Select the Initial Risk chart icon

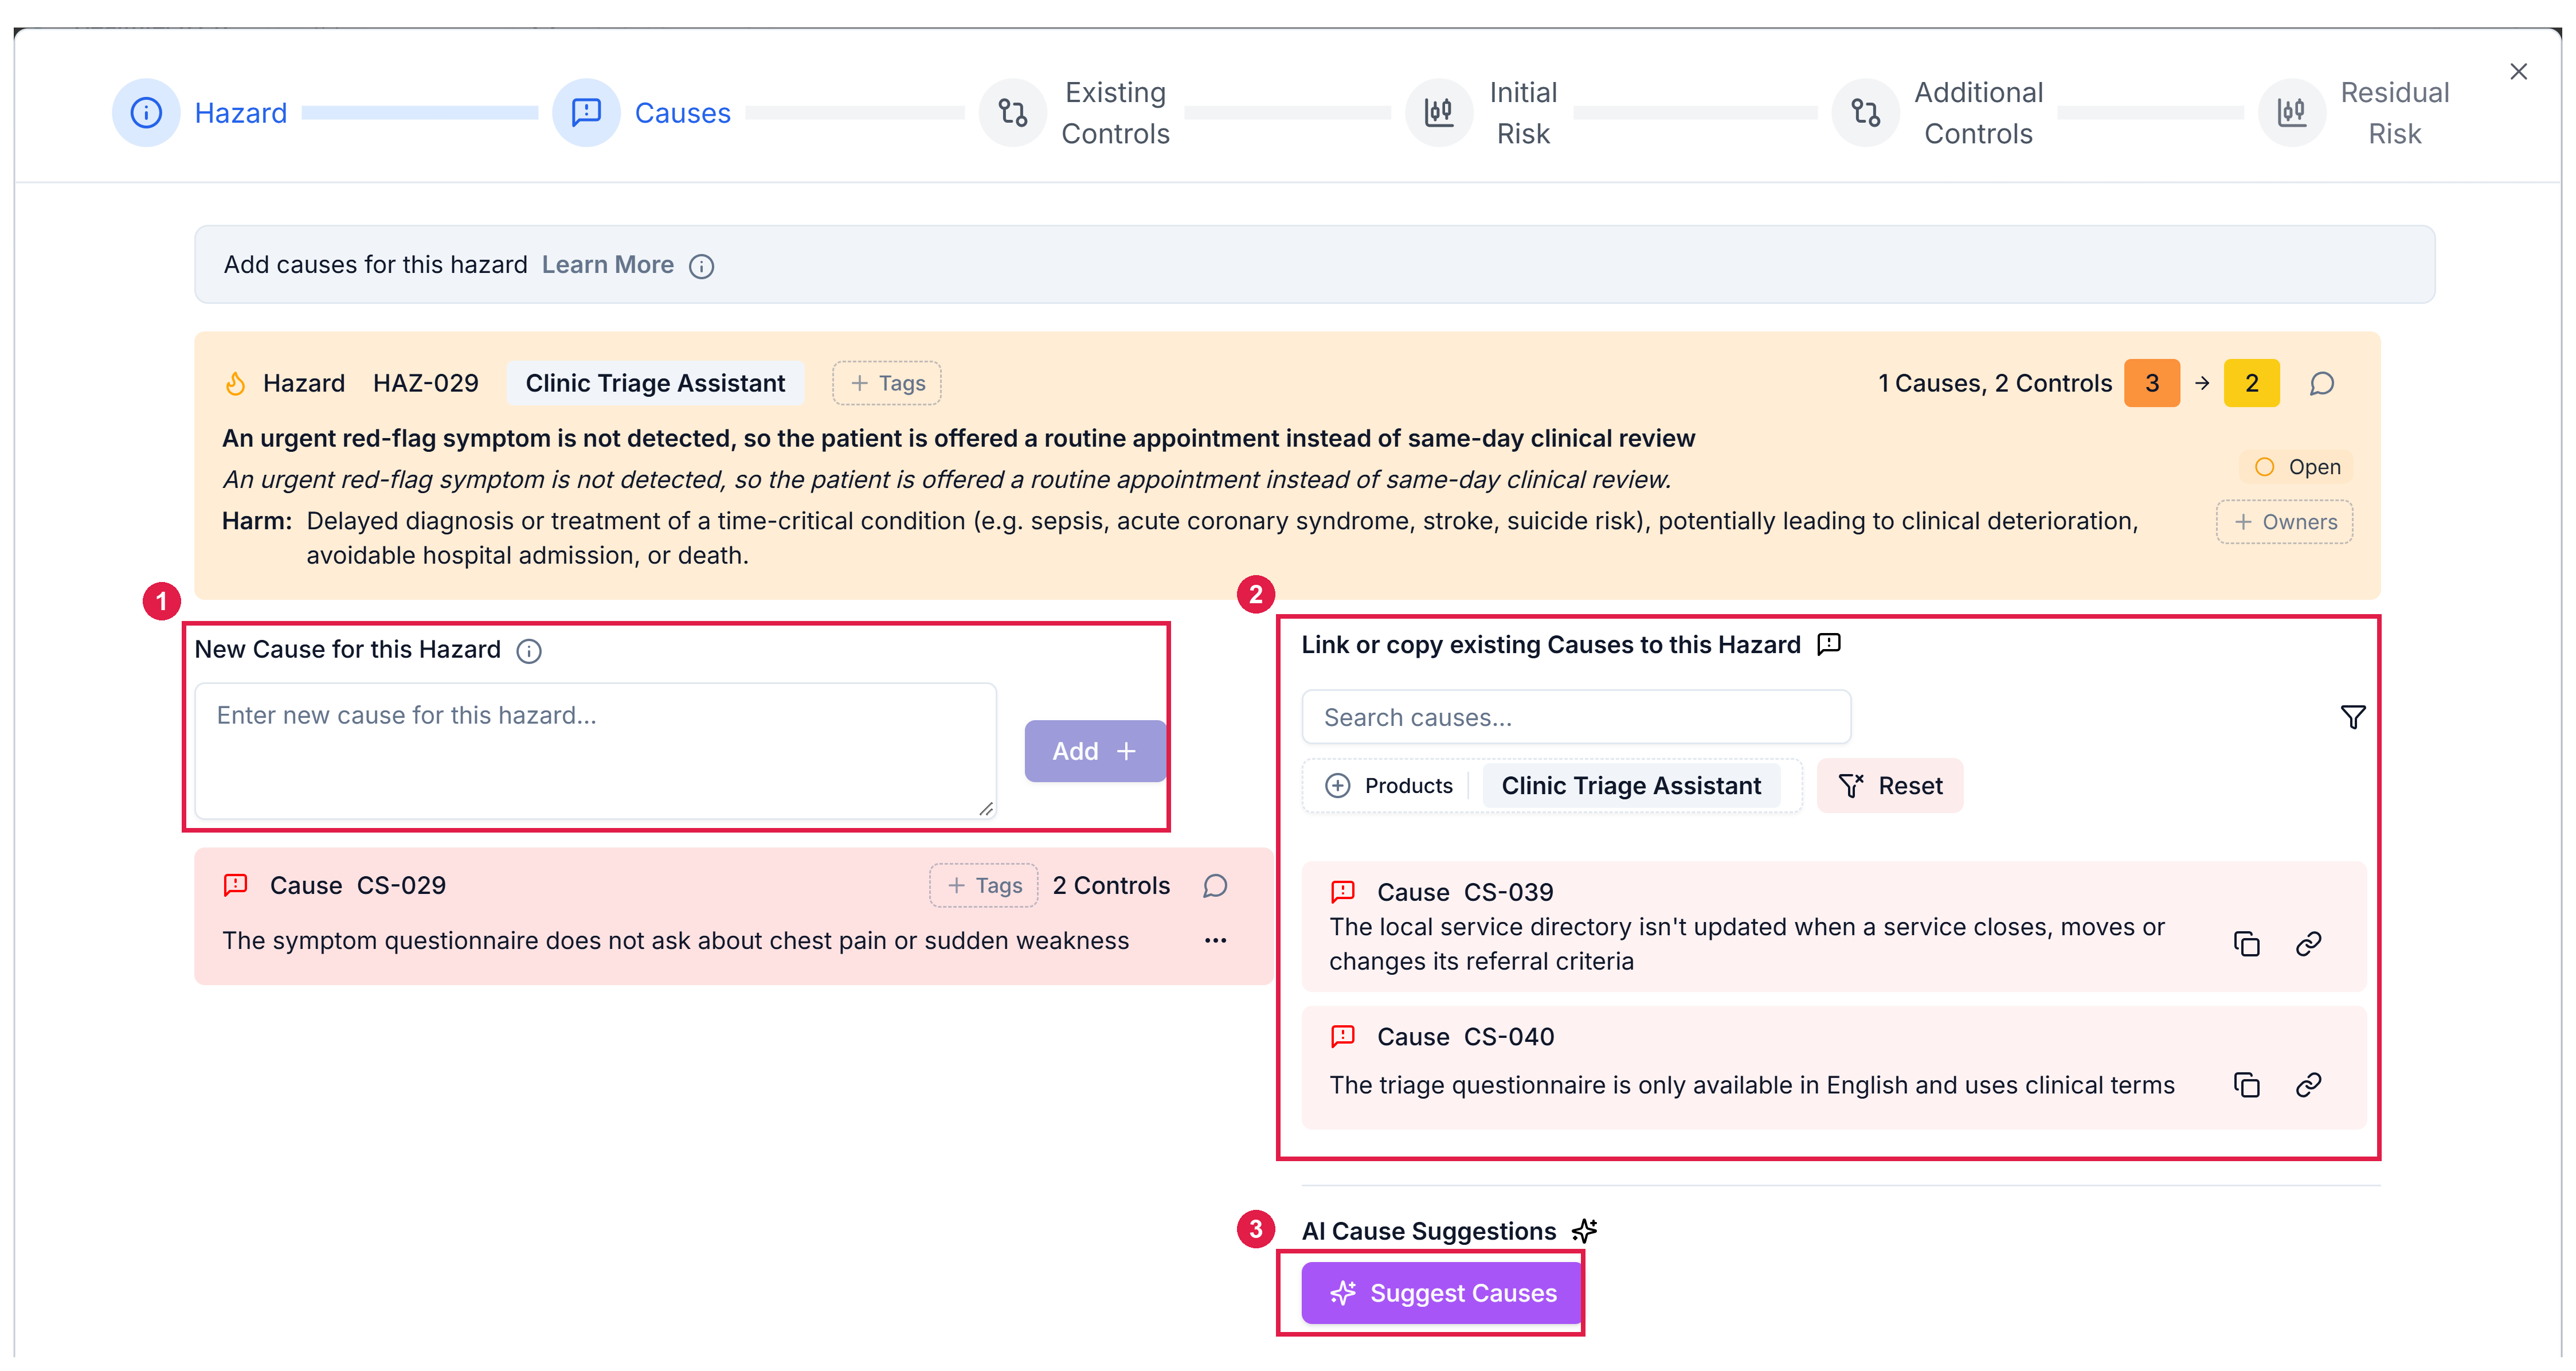coord(1438,113)
